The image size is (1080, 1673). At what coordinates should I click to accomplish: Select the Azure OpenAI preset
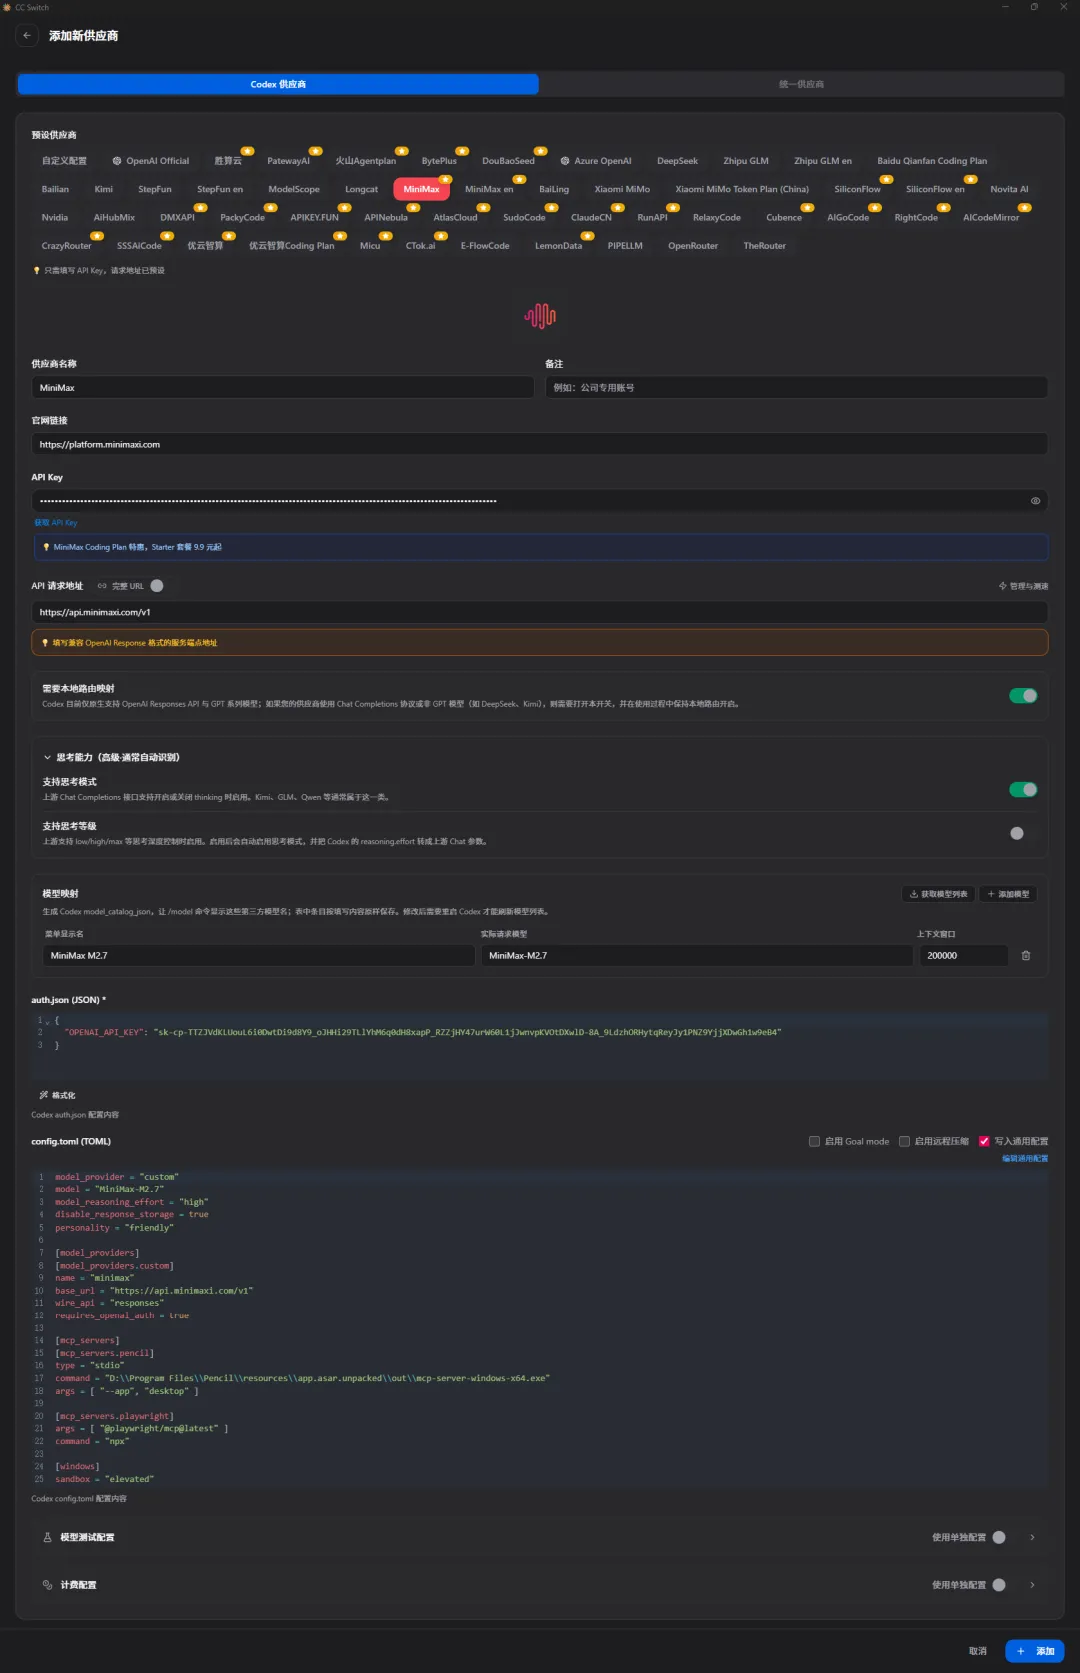coord(596,161)
